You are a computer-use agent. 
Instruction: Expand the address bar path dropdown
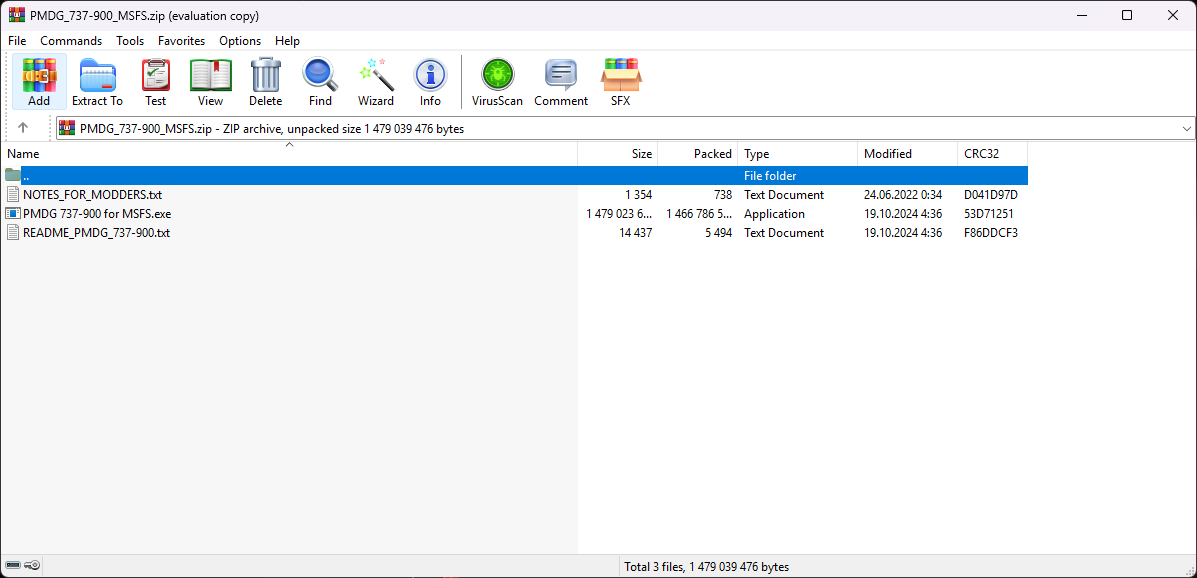[1187, 128]
